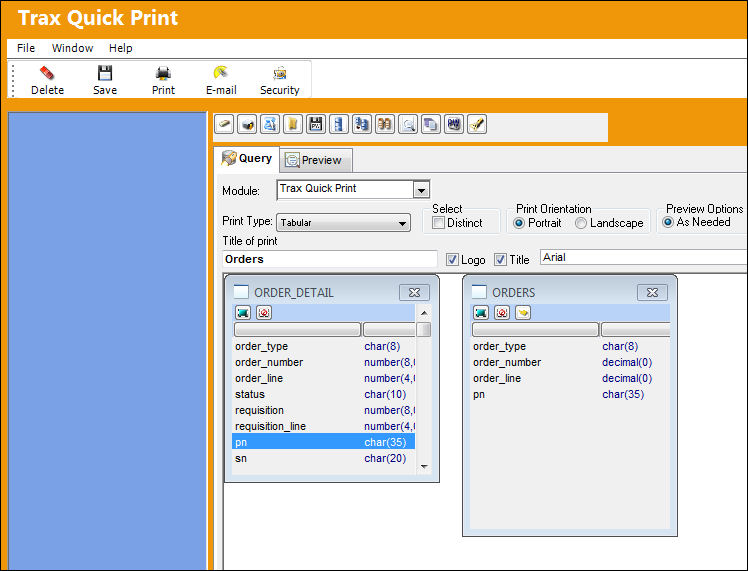Click the small eraser icon in query toolbar
The height and width of the screenshot is (571, 748).
[224, 125]
